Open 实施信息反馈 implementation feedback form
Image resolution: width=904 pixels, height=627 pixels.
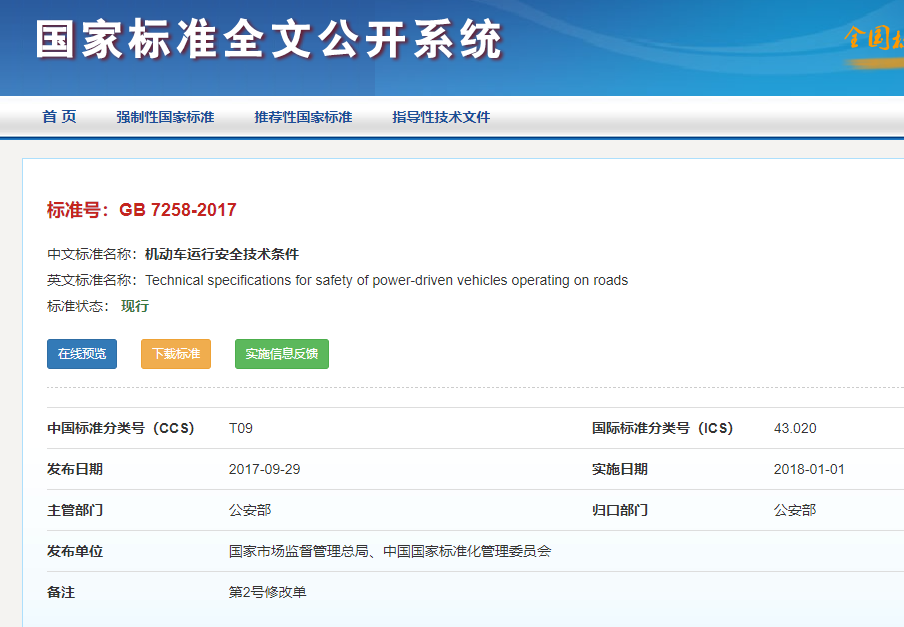[281, 353]
